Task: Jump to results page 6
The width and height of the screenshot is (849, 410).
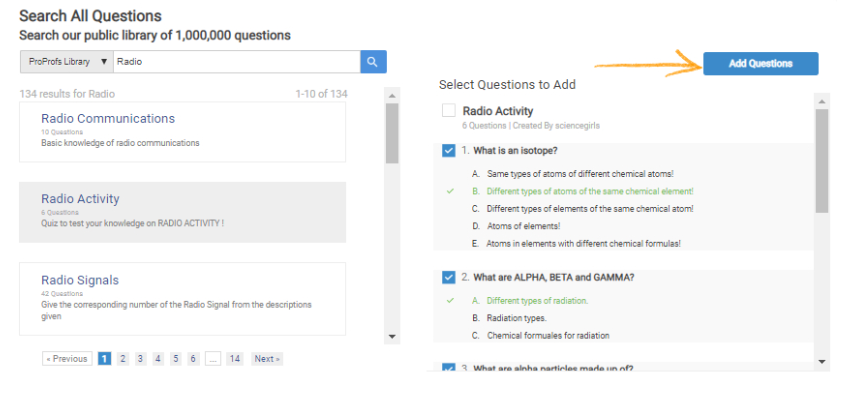Action: click(193, 359)
